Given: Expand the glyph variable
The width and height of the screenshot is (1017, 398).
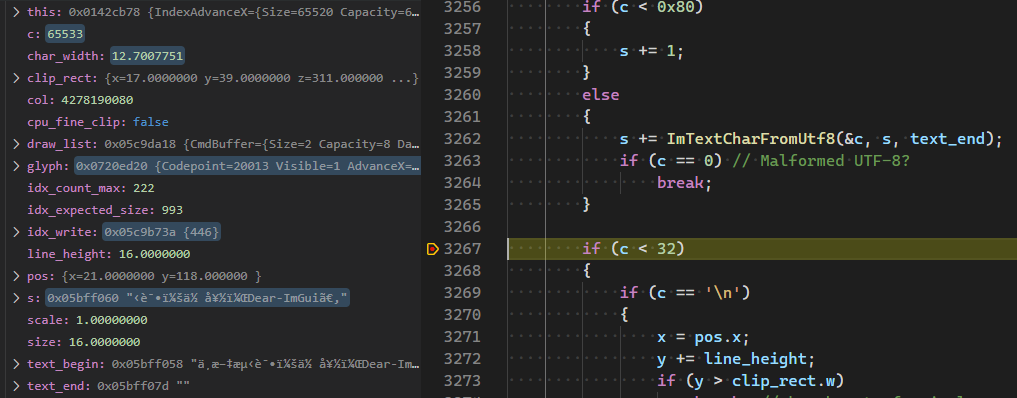Looking at the screenshot, I should 16,167.
